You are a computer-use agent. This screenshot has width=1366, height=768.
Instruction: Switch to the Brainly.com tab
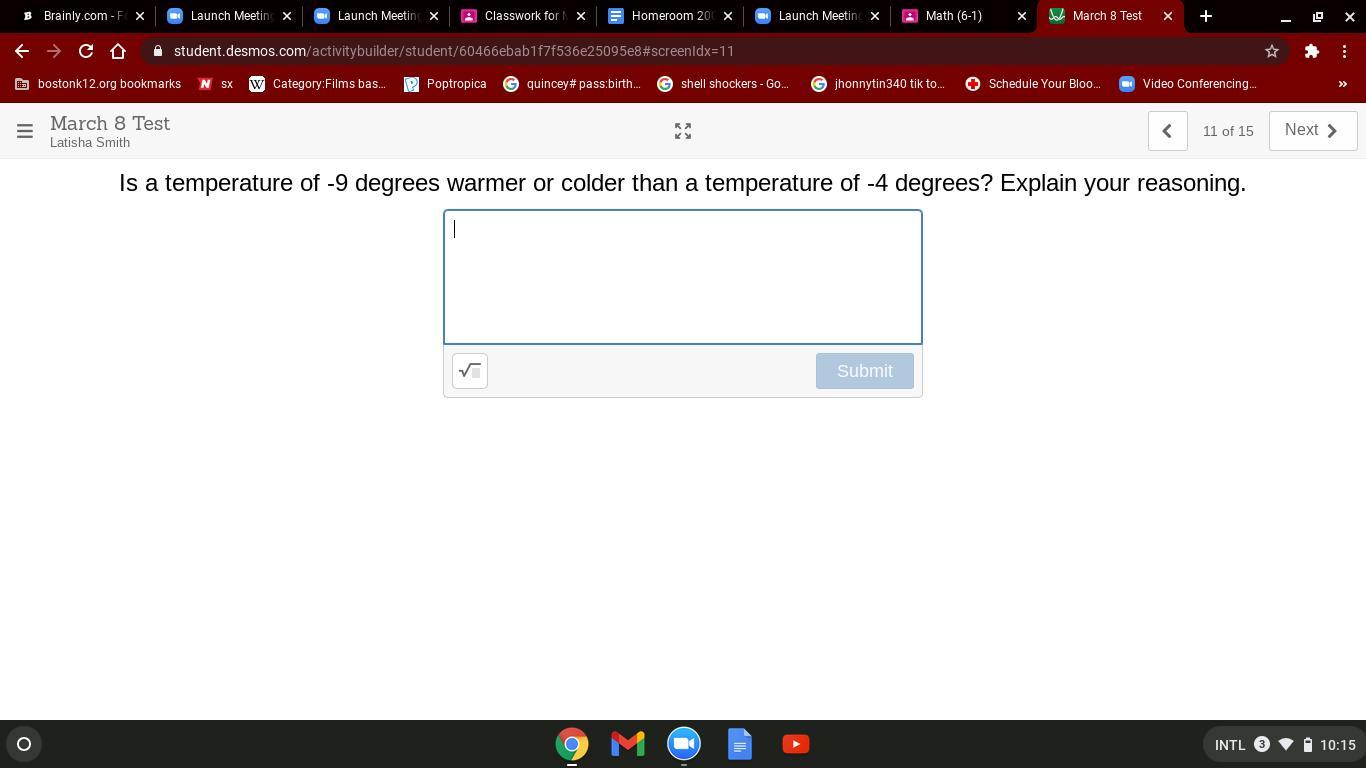click(83, 16)
